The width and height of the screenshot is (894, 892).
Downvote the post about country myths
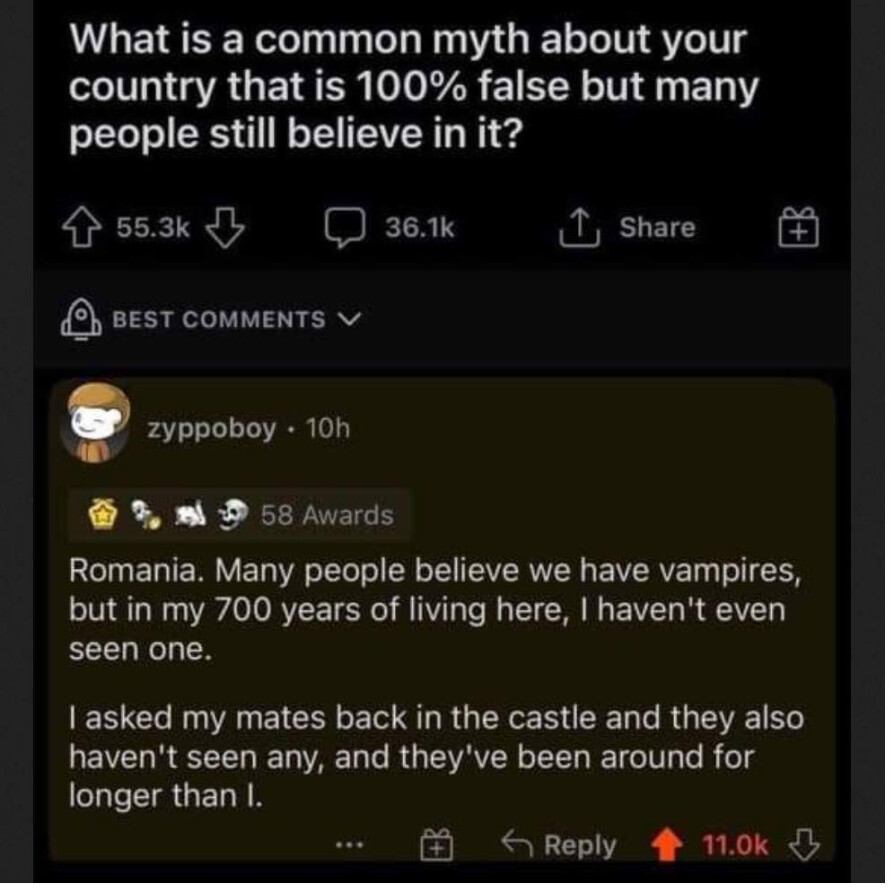pyautogui.click(x=218, y=228)
